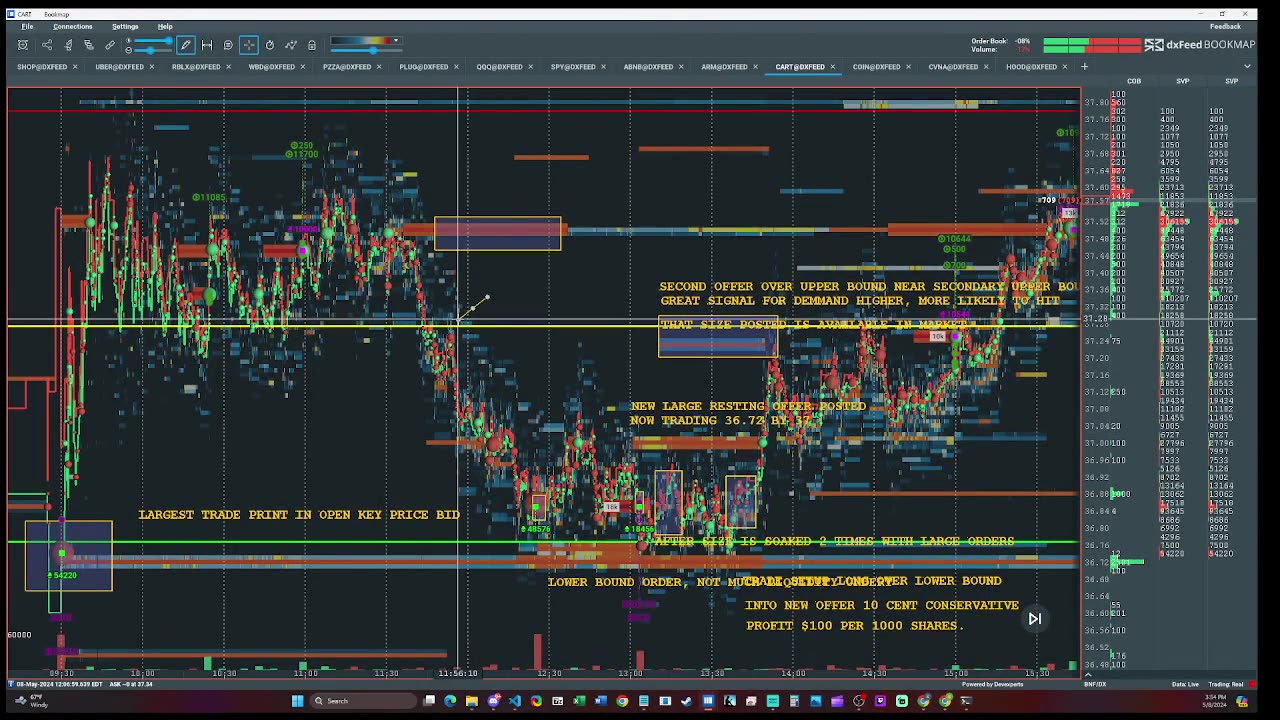1280x720 pixels.
Task: Click the first SVP column header
Action: point(1183,81)
